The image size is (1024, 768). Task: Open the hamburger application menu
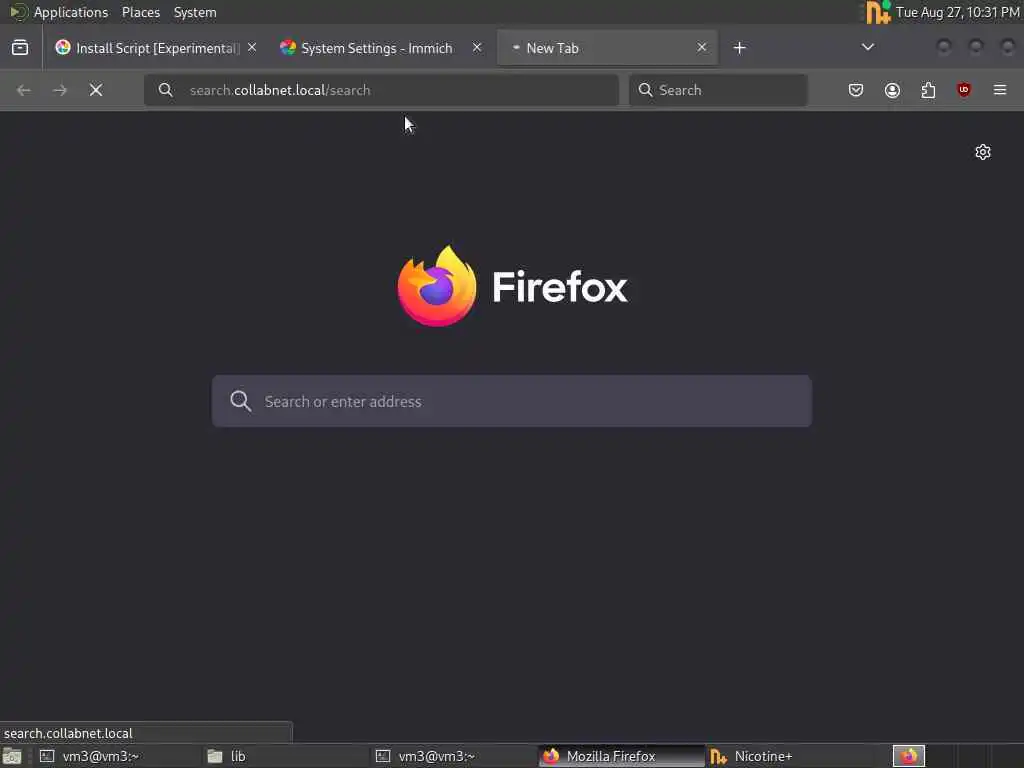1000,90
